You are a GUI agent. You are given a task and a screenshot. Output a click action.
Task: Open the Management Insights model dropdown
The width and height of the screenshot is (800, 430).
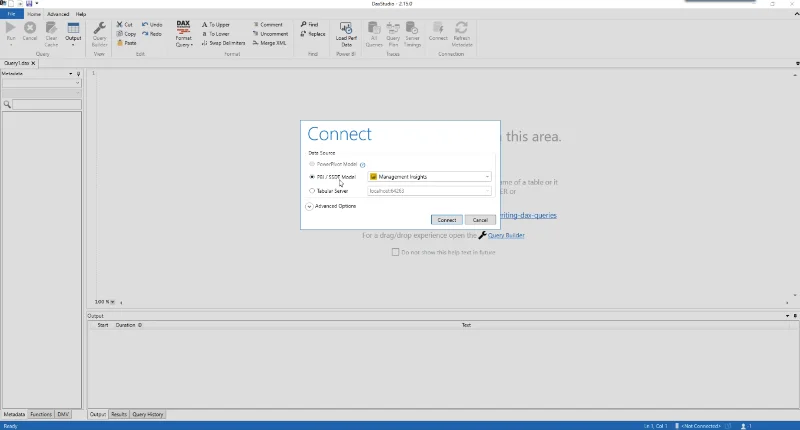tap(429, 177)
